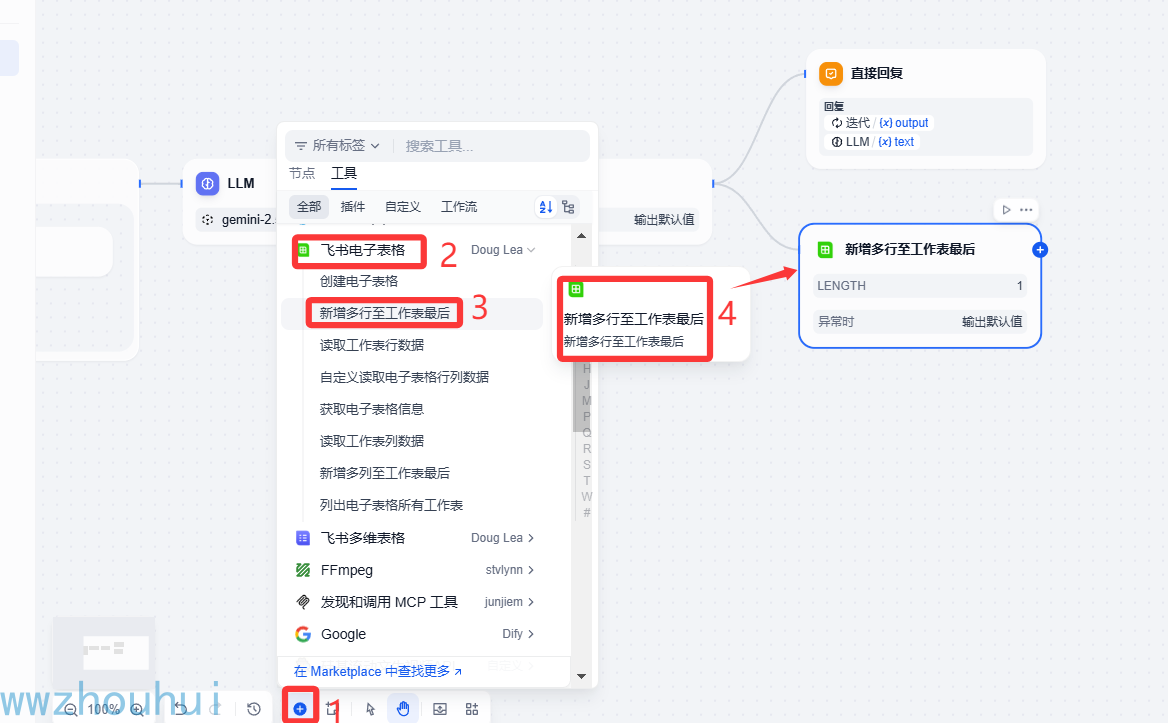Click the add node plus button in toolbar
Image resolution: width=1168 pixels, height=723 pixels.
point(299,709)
